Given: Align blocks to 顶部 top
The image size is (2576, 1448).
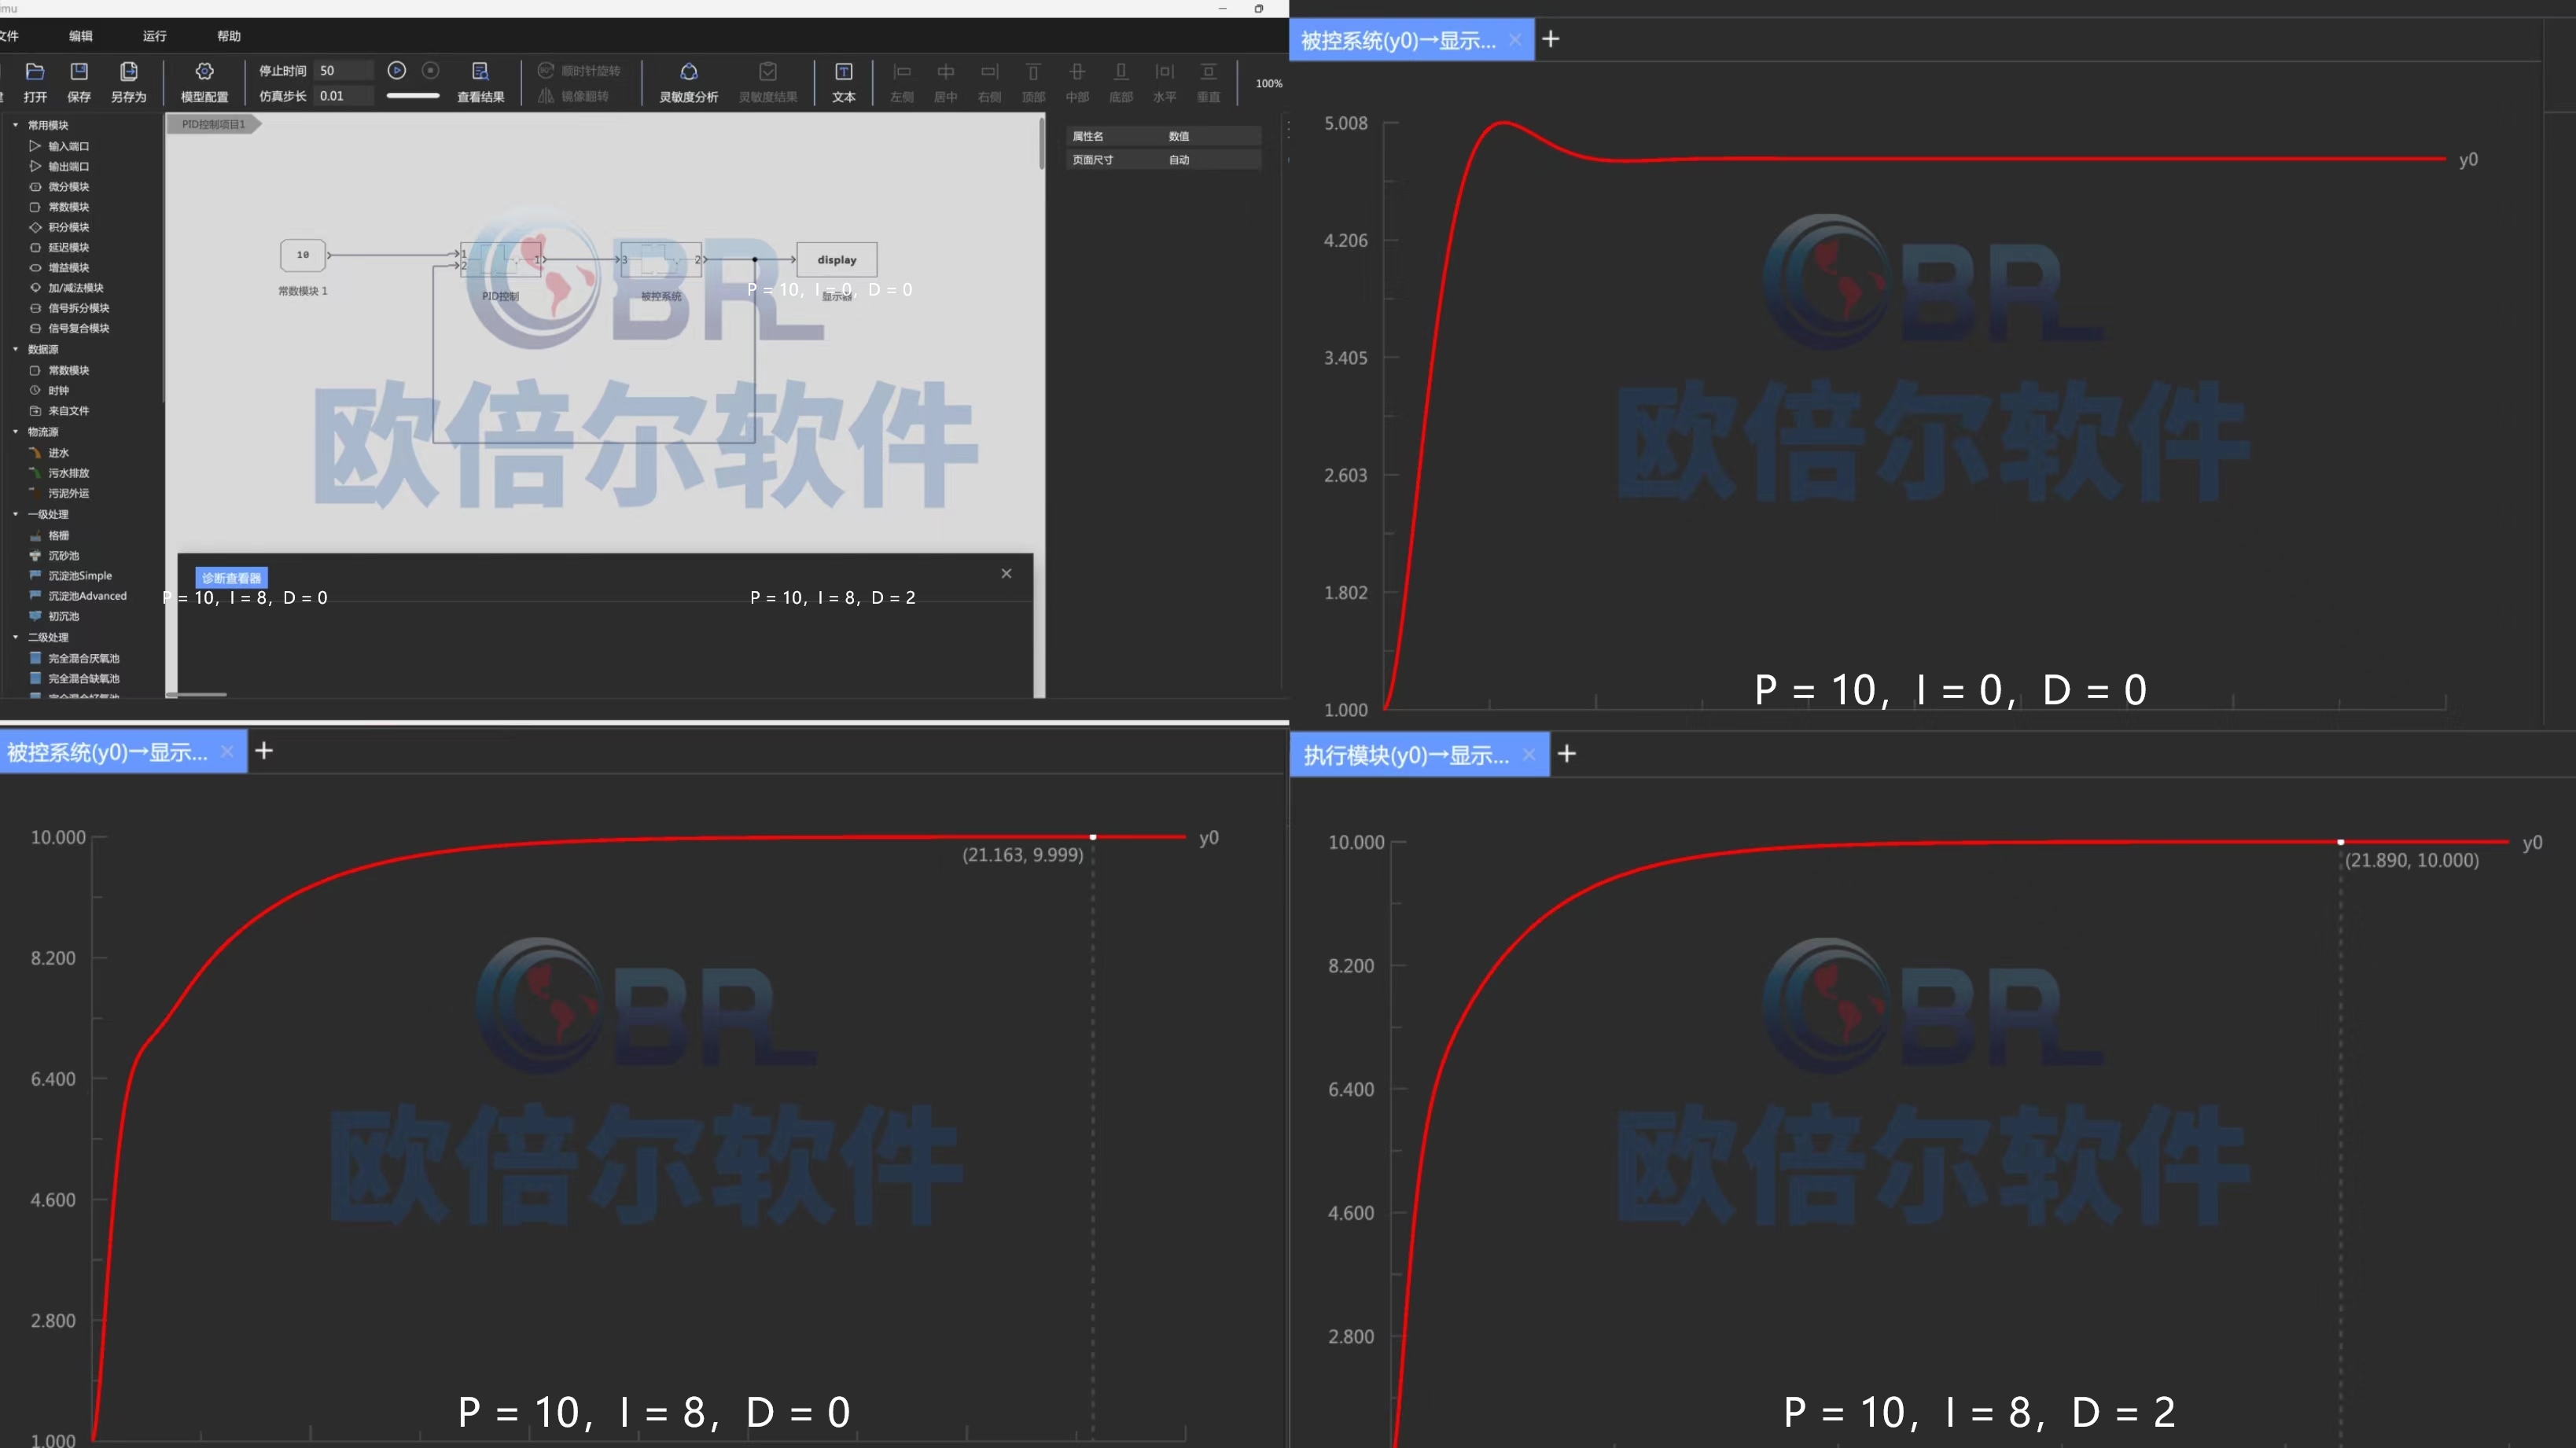Looking at the screenshot, I should 1033,82.
